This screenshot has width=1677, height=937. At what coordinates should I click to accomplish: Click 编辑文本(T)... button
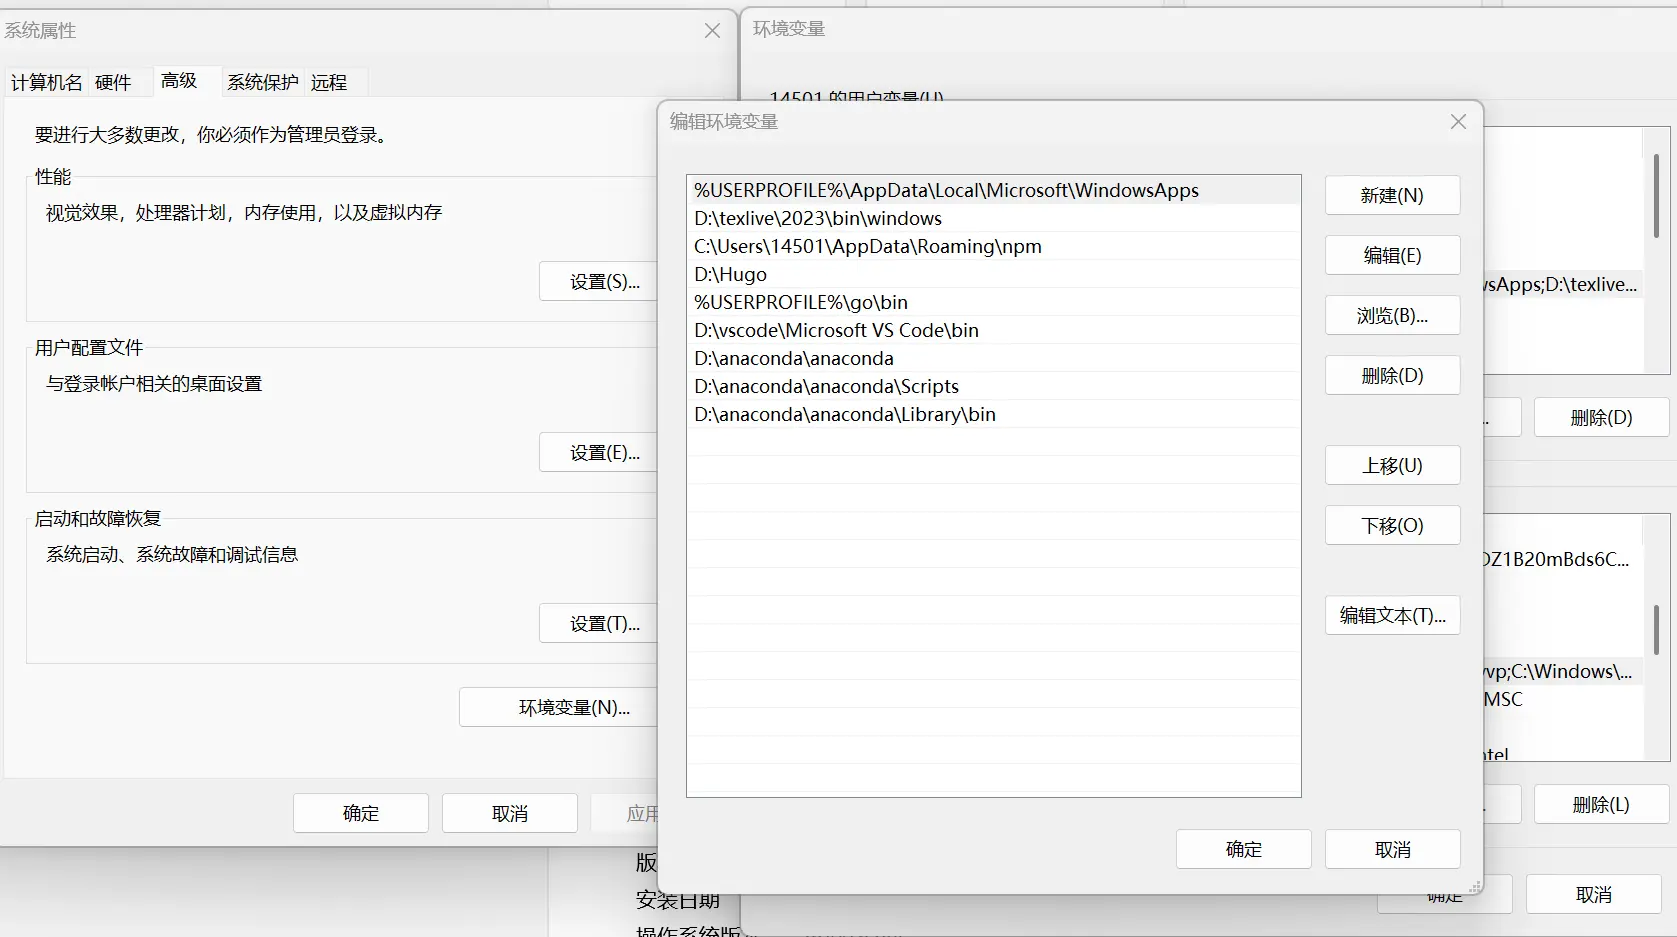[x=1392, y=615]
